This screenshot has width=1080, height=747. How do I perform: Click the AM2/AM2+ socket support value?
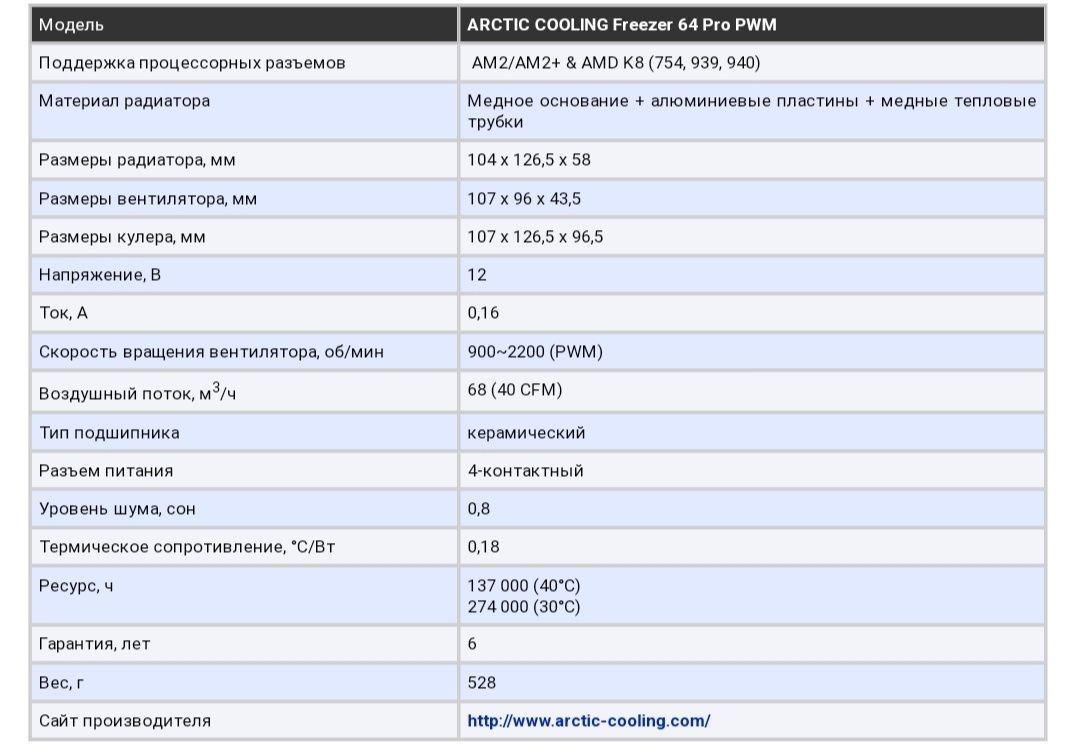tap(616, 63)
